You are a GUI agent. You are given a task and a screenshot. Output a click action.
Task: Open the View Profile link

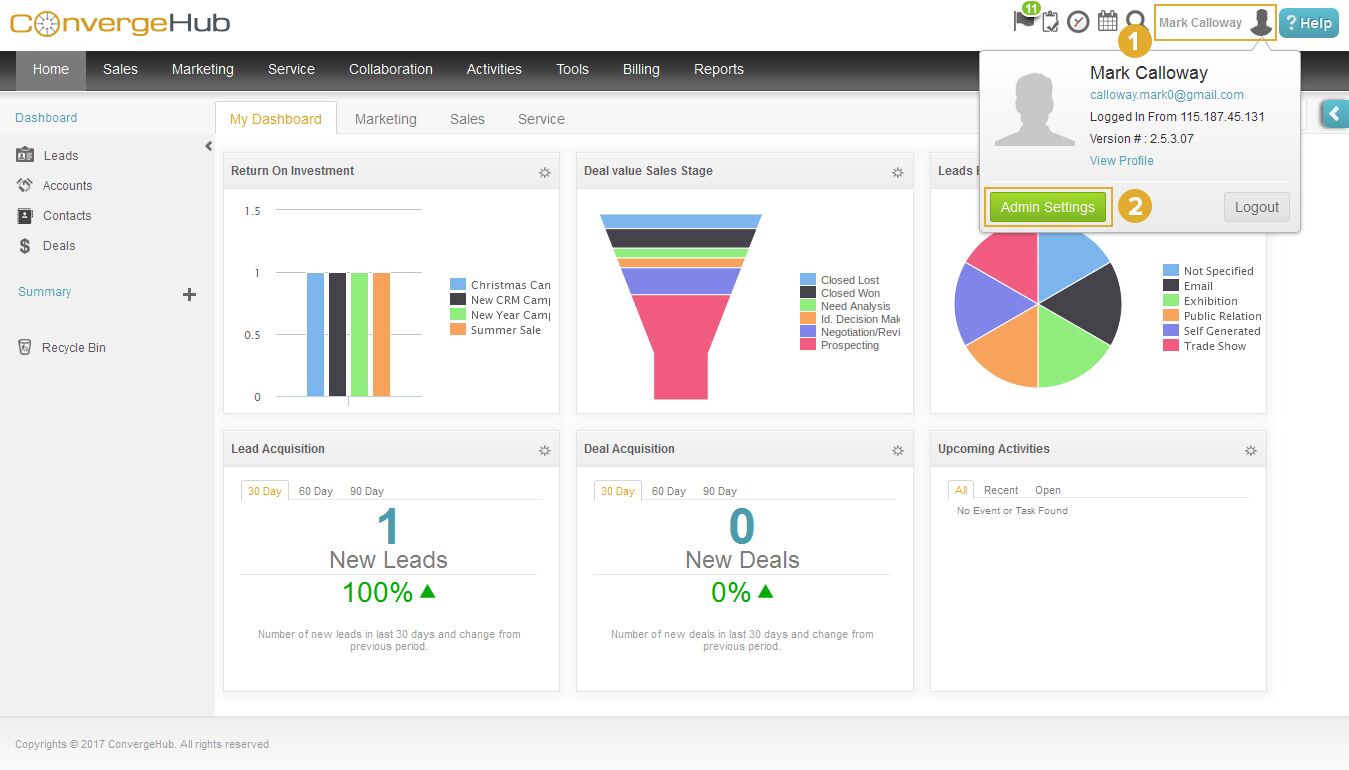tap(1121, 161)
